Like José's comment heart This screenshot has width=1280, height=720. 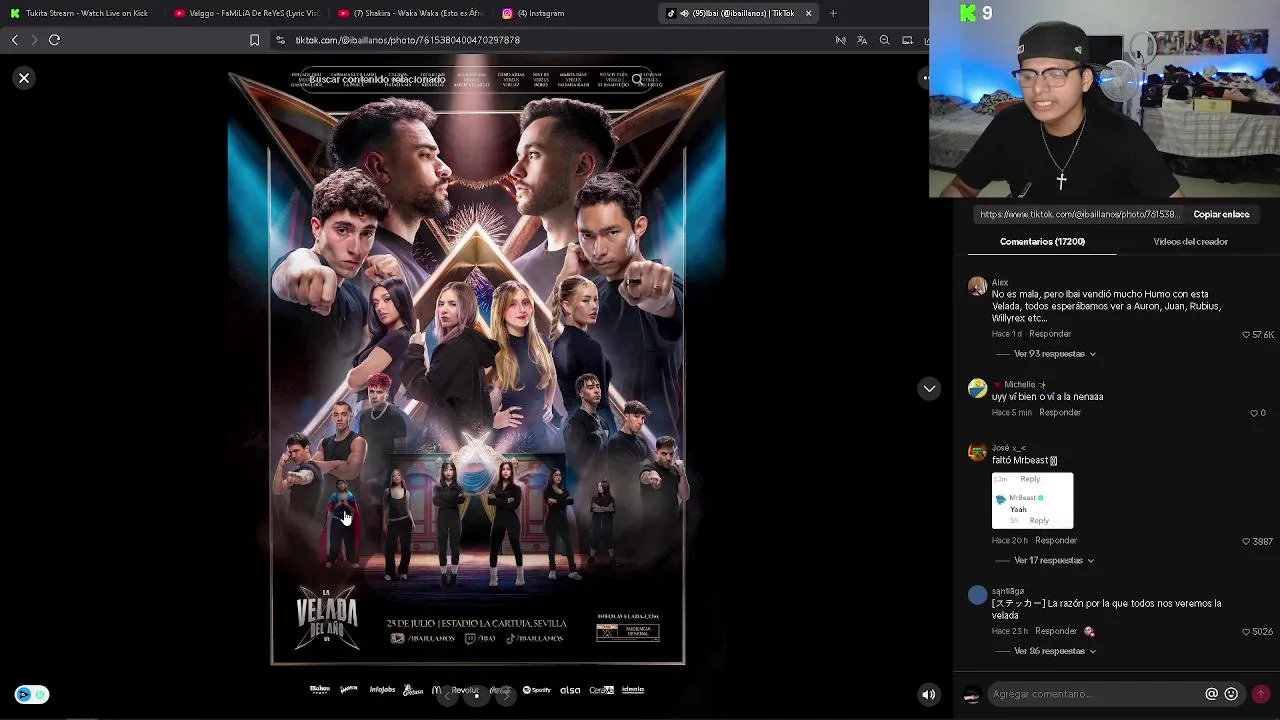coord(1246,541)
